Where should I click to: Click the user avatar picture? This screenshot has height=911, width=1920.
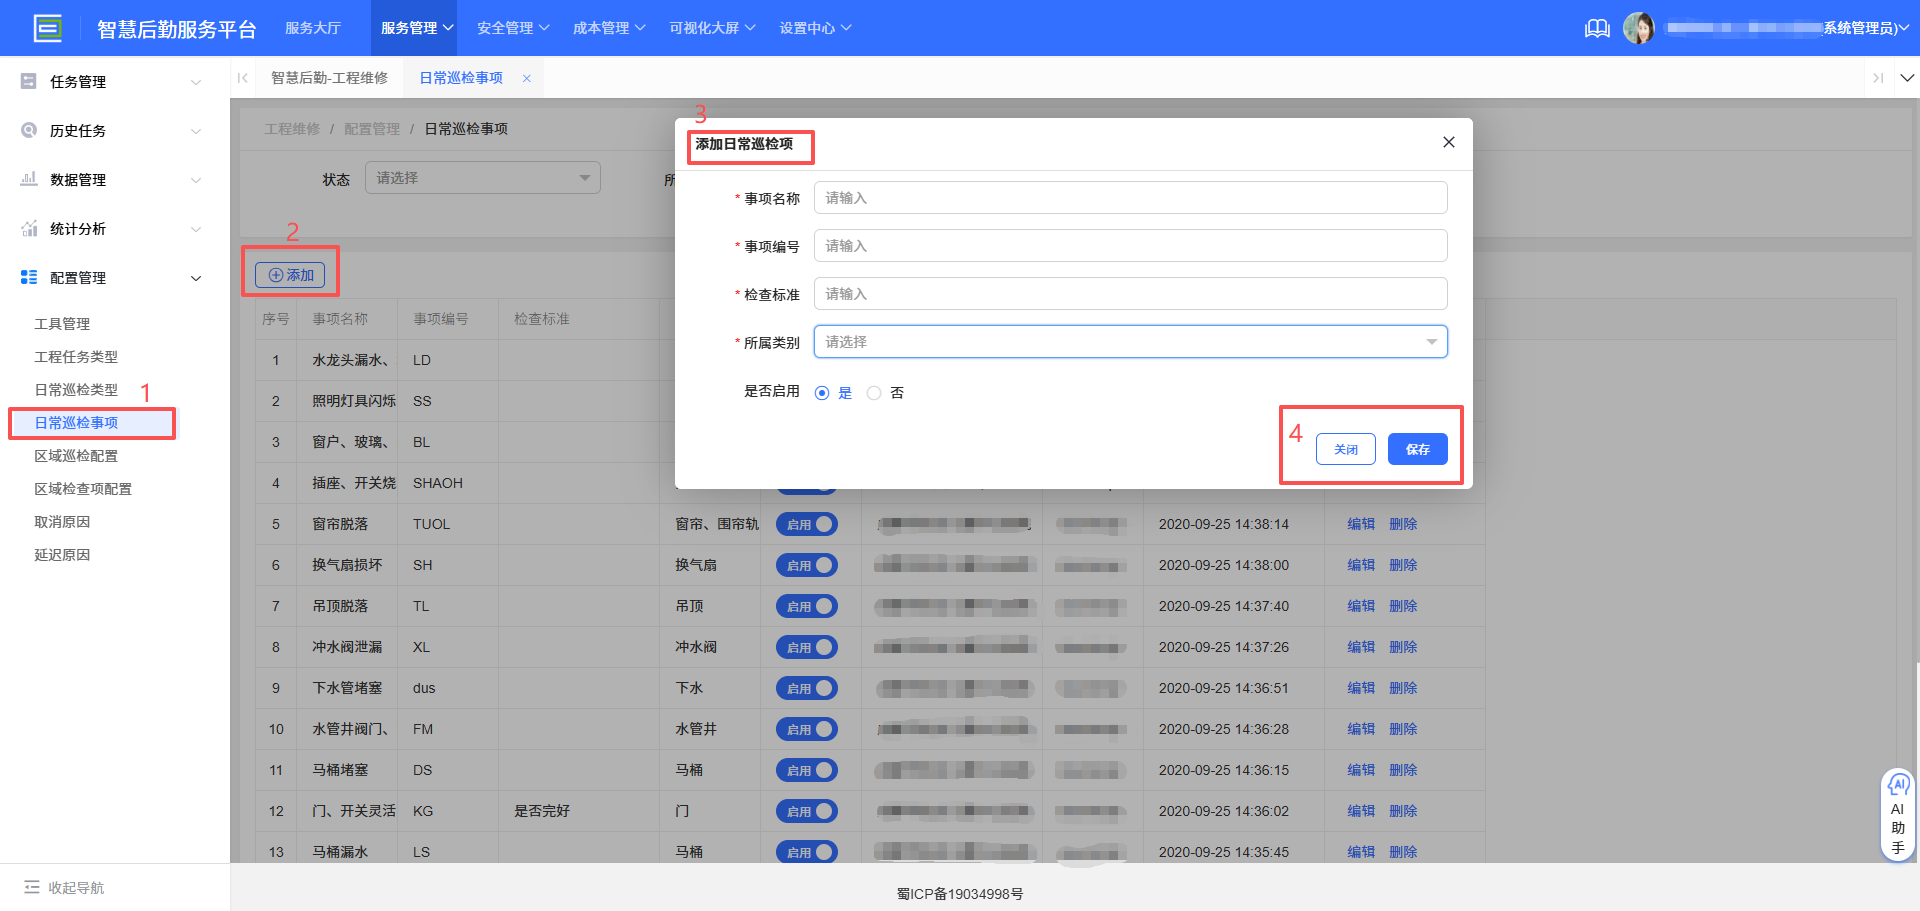tap(1638, 28)
